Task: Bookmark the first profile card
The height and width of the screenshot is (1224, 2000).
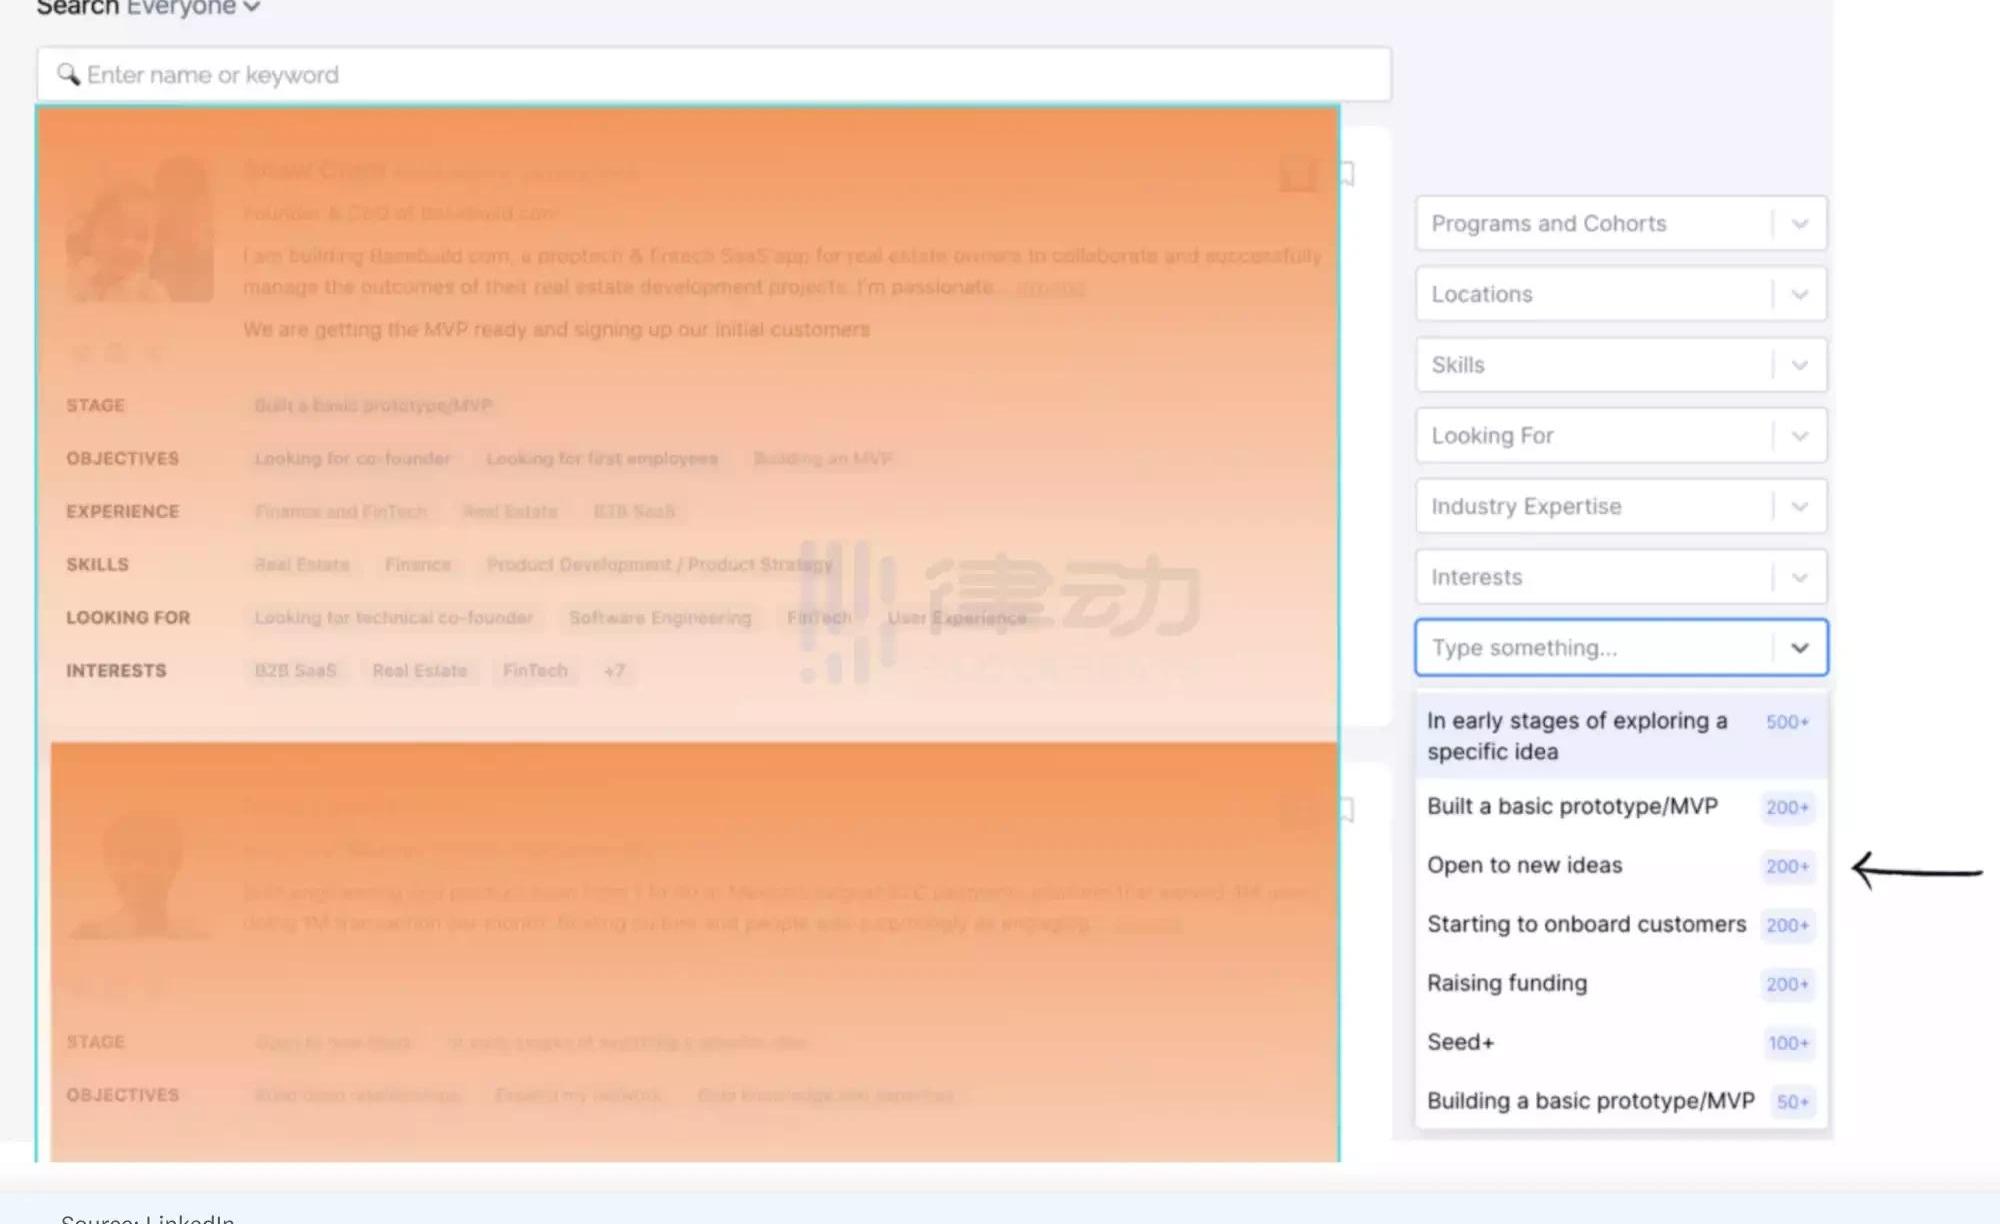Action: tap(1347, 174)
